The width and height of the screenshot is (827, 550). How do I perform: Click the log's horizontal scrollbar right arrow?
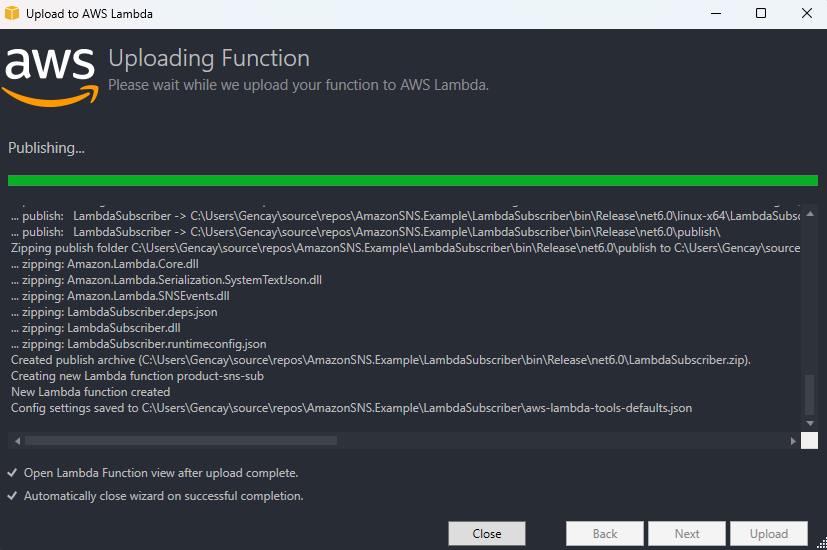794,440
